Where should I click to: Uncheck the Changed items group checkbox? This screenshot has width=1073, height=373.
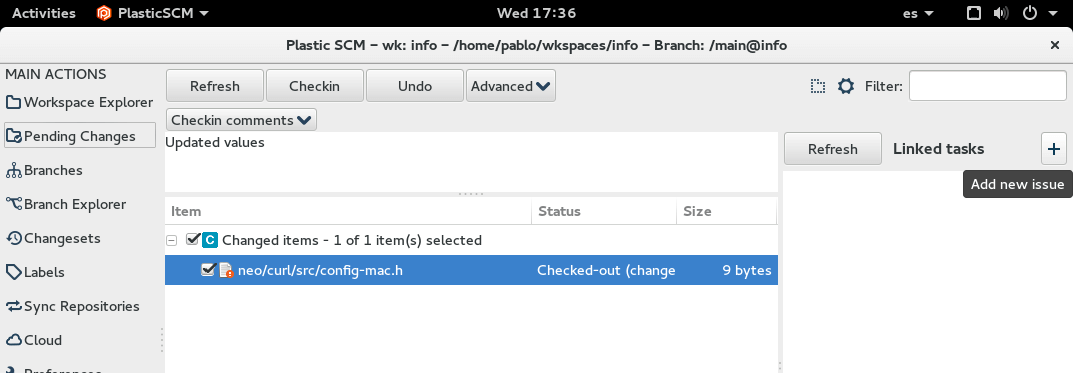click(192, 240)
